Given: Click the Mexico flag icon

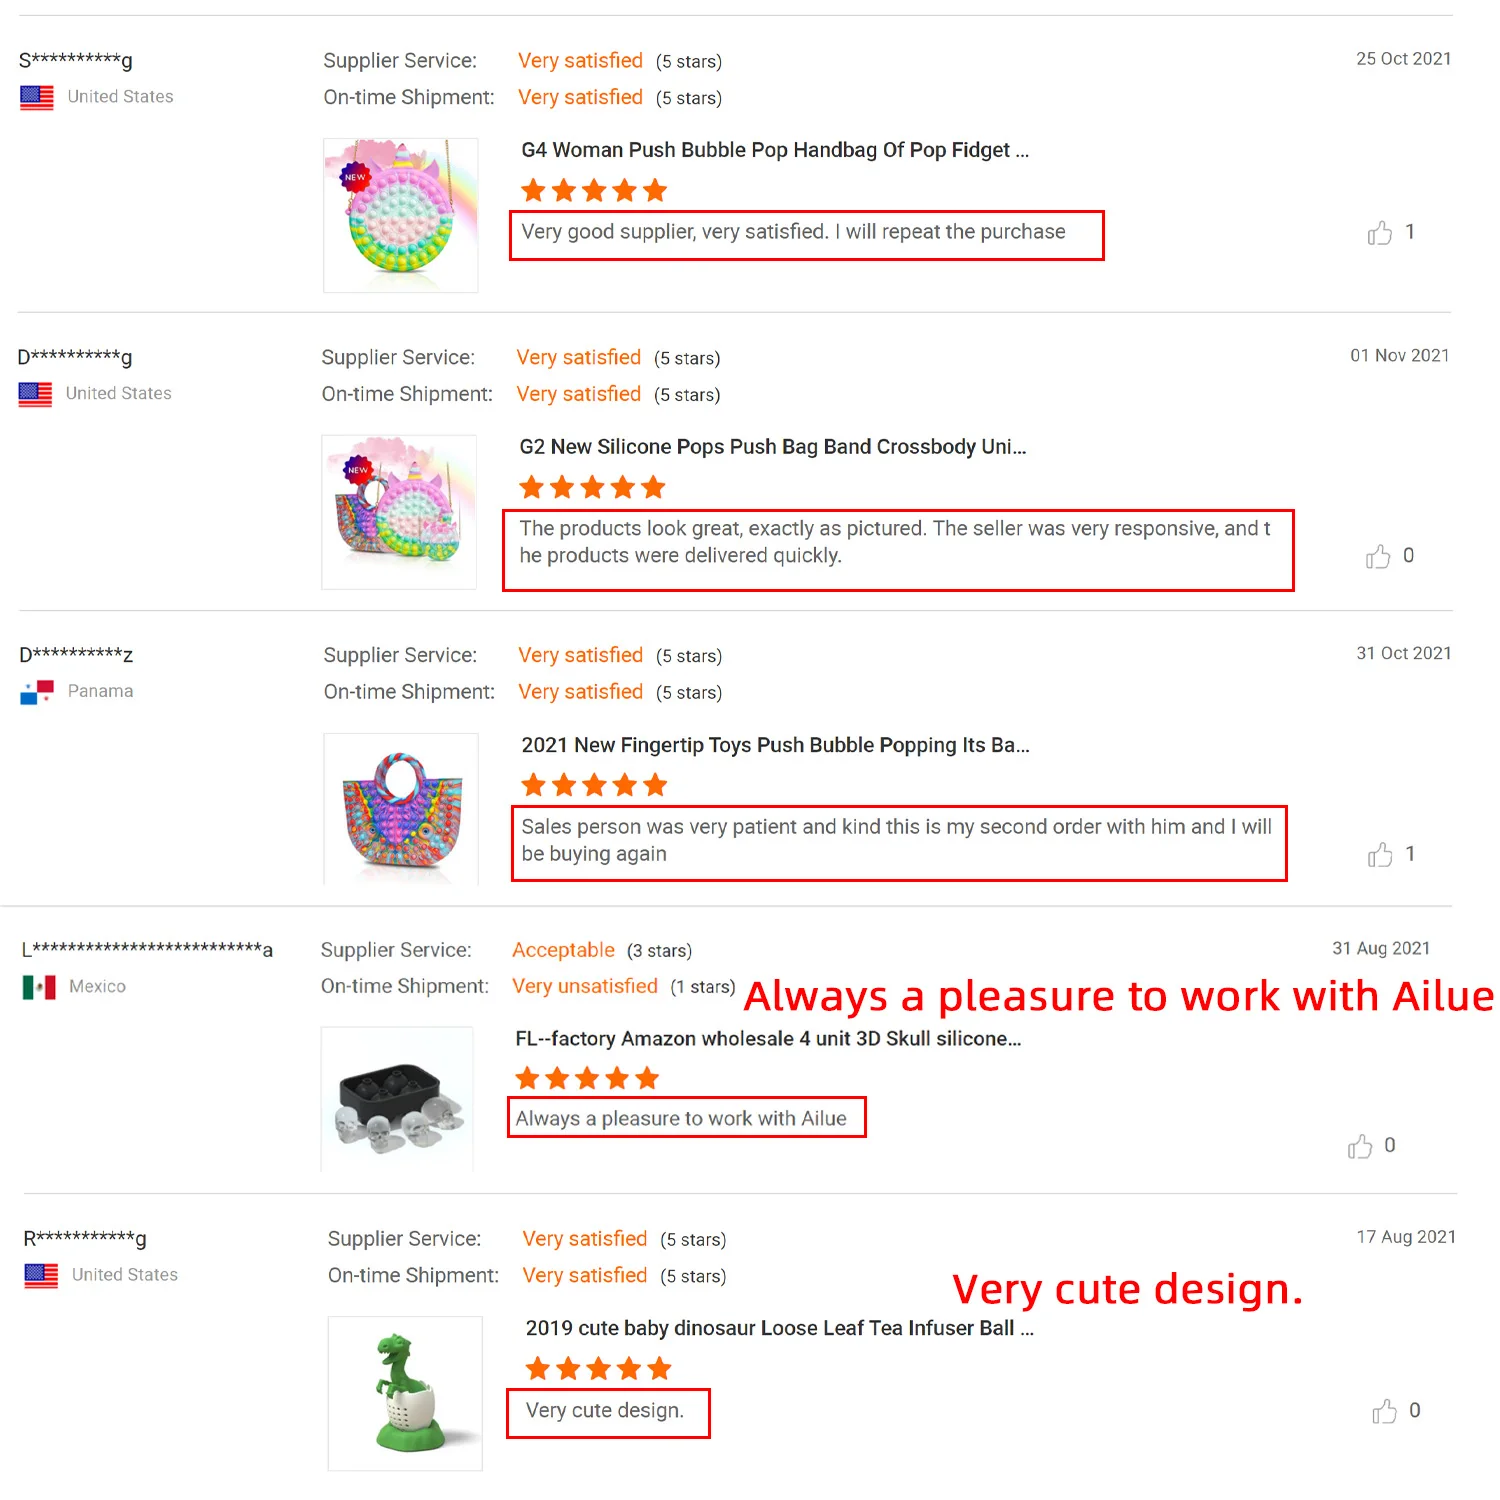Looking at the screenshot, I should tap(39, 987).
